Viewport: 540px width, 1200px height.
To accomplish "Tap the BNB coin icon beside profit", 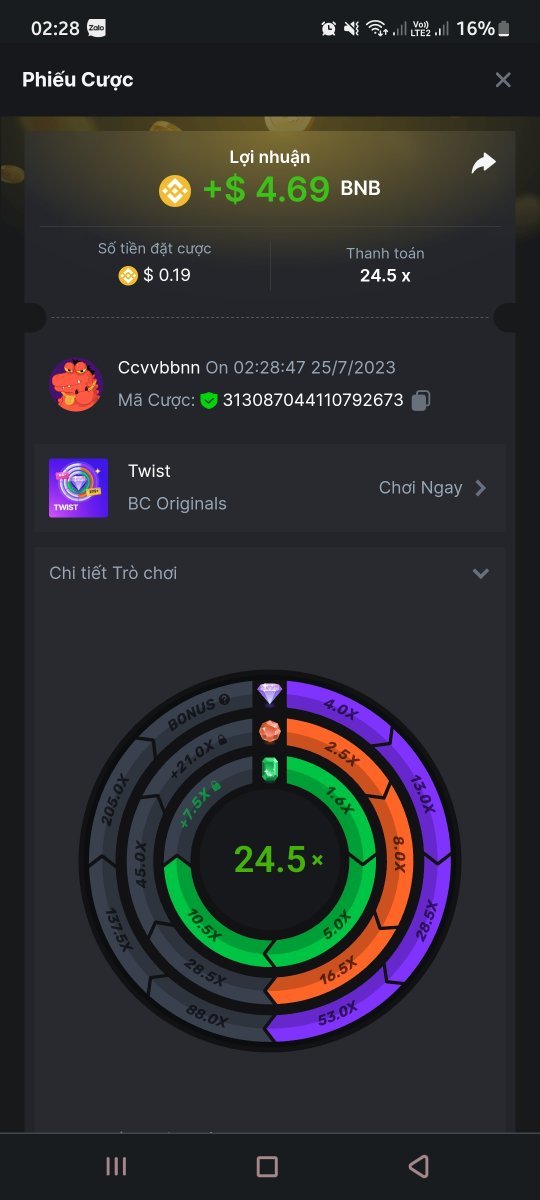I will [175, 190].
